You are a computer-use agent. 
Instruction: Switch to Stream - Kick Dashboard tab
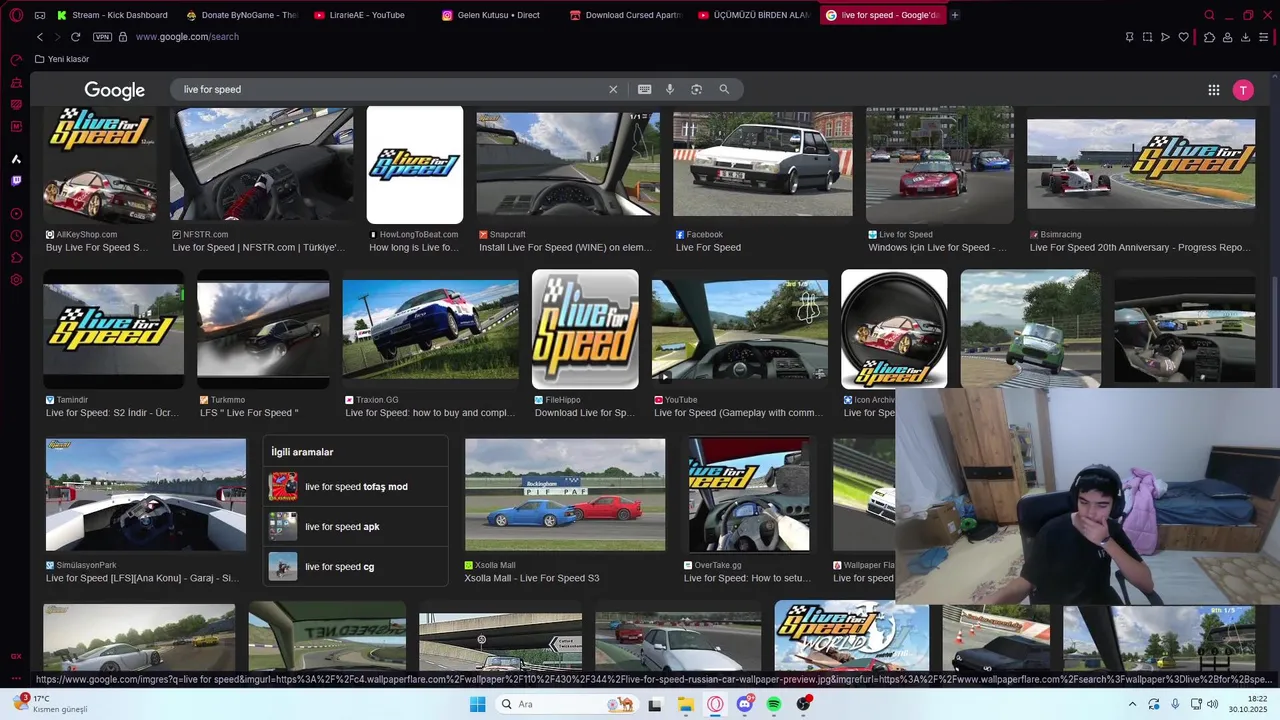coord(112,15)
